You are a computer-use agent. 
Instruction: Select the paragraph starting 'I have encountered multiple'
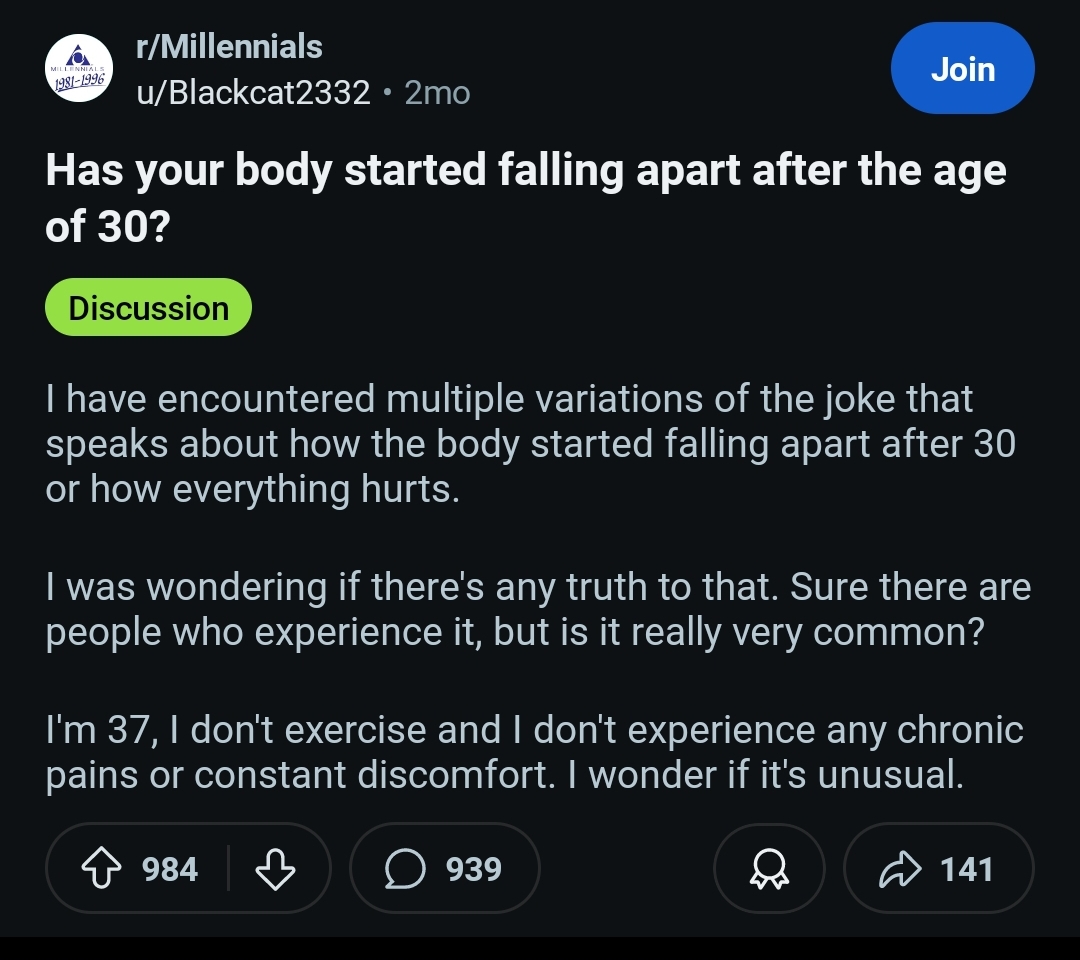tap(530, 444)
